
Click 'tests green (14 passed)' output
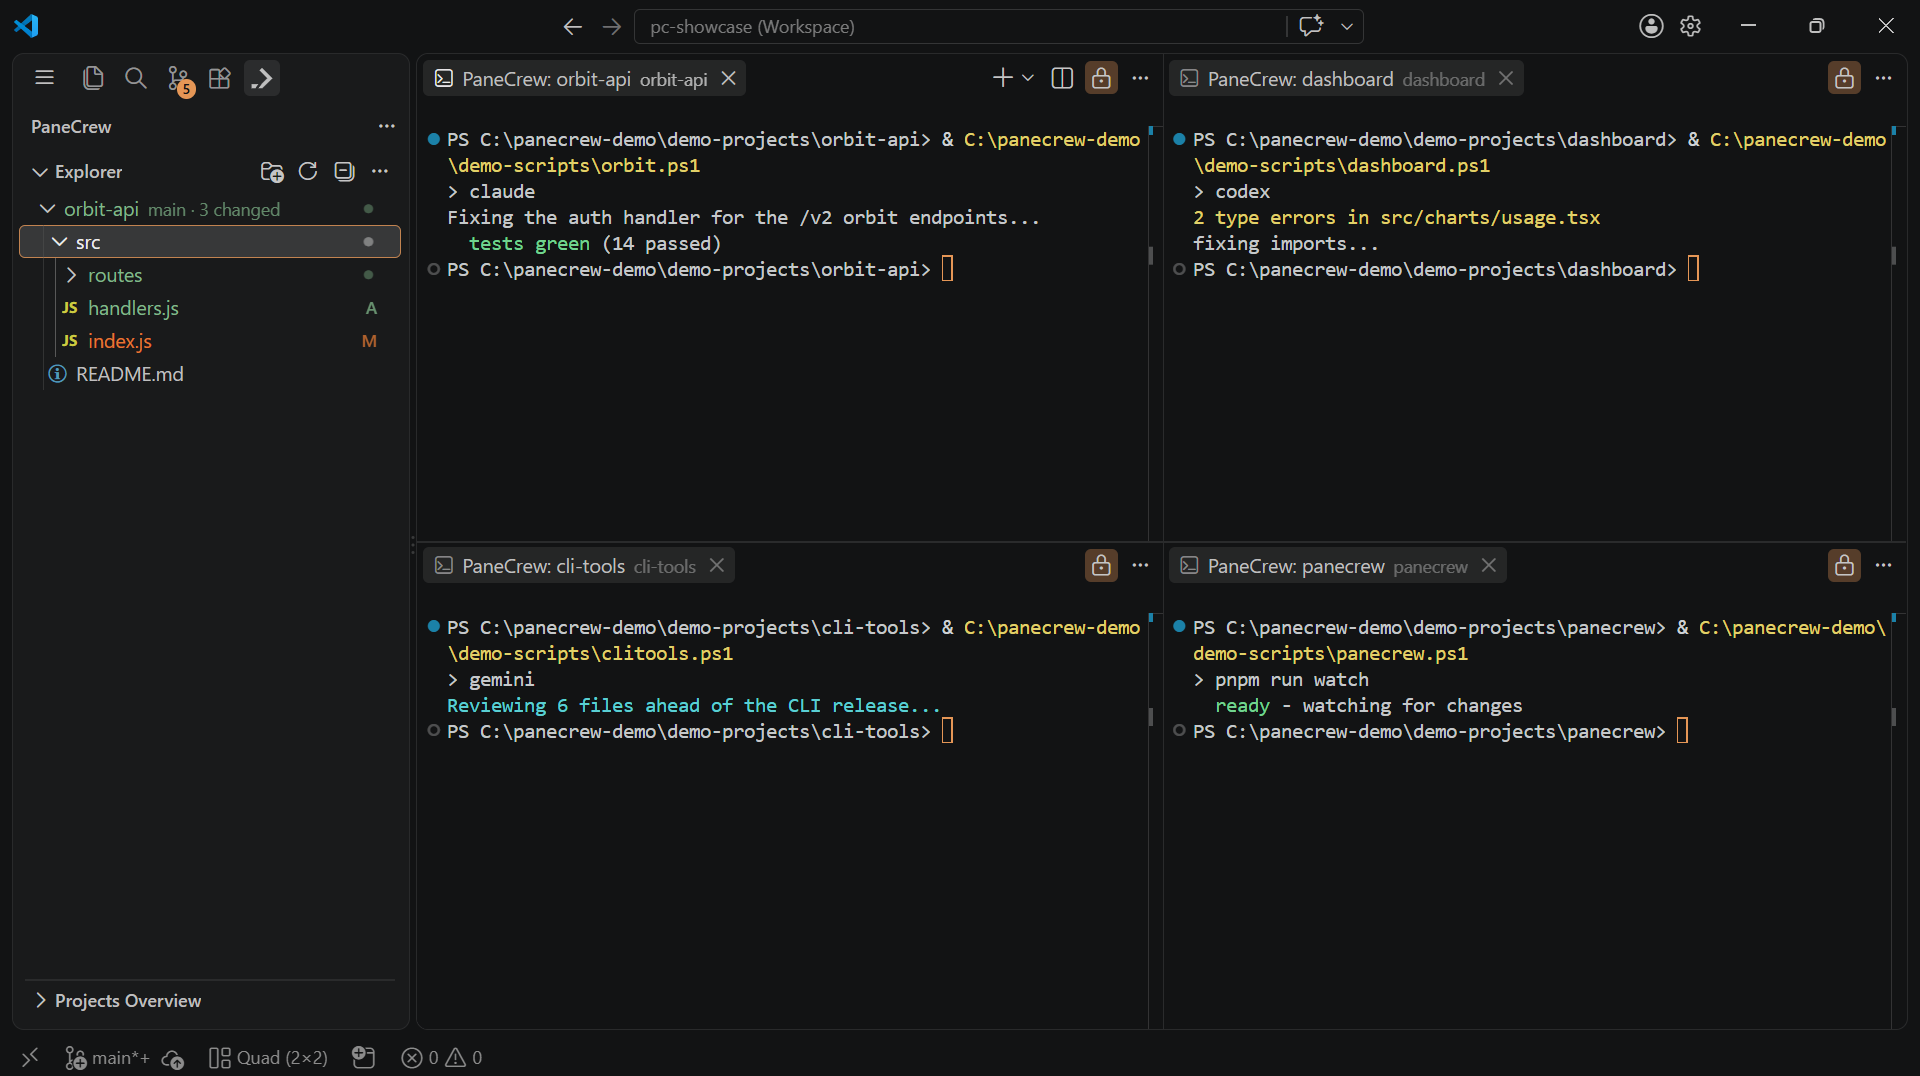595,243
